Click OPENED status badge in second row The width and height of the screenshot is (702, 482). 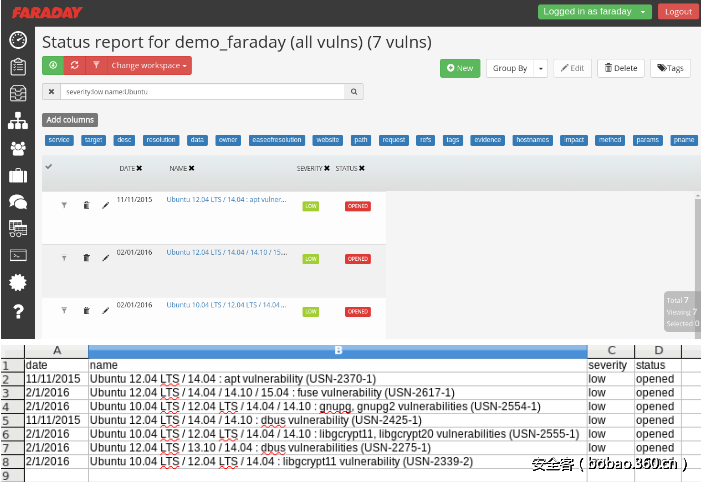tap(358, 259)
